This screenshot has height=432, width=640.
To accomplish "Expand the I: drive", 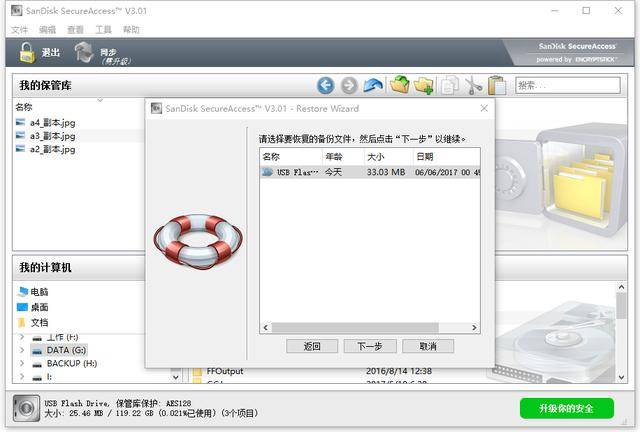I will pyautogui.click(x=22, y=376).
